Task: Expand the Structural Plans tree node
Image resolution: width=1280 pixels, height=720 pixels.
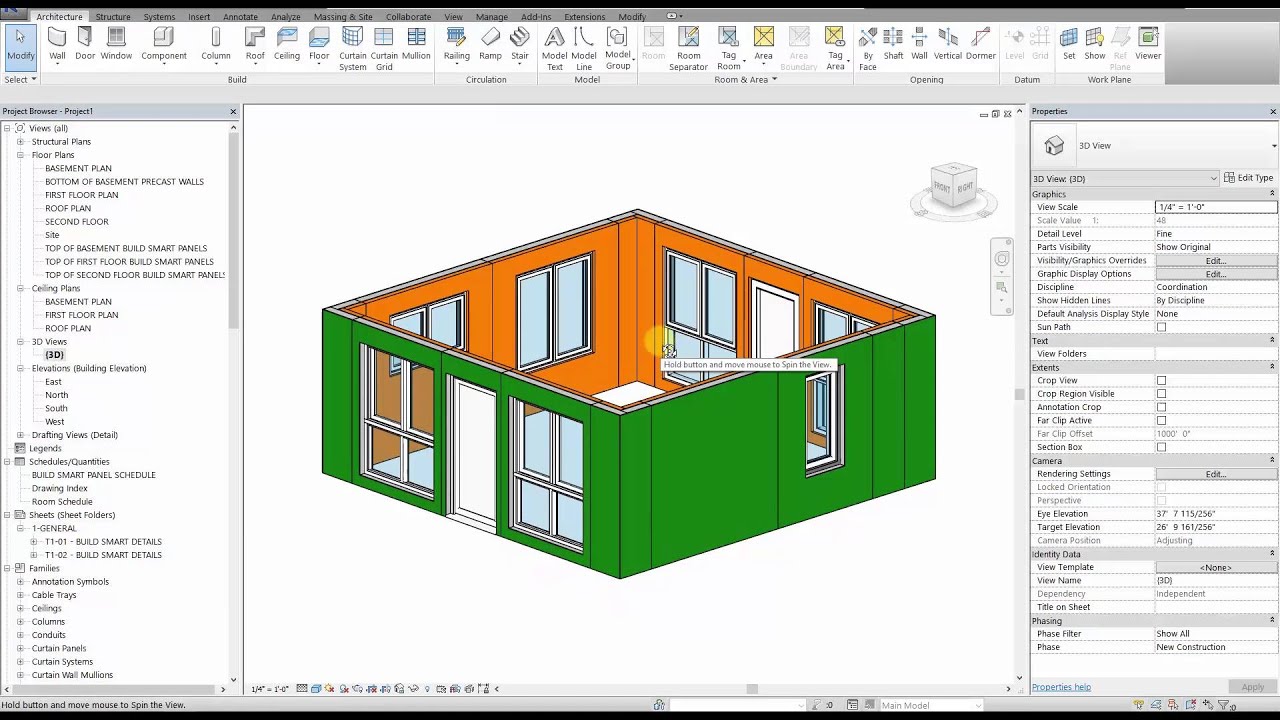Action: pos(20,142)
